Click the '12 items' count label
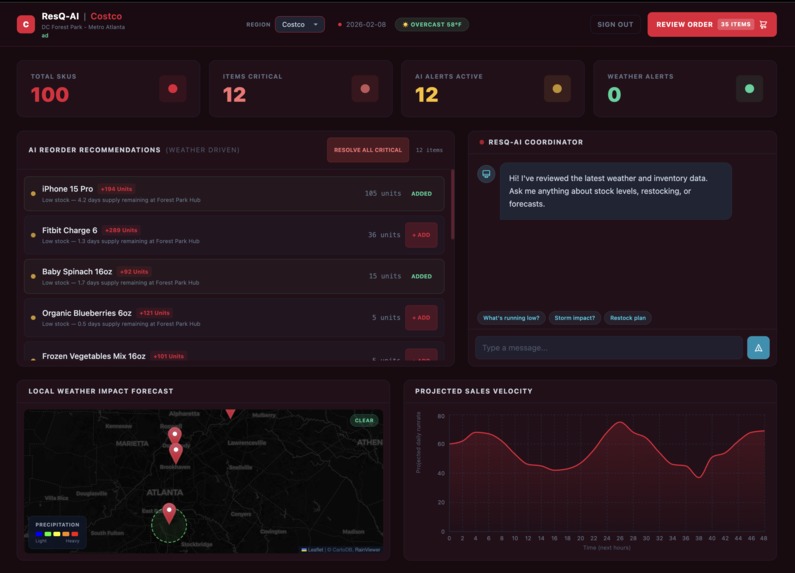The height and width of the screenshot is (573, 795). pyautogui.click(x=429, y=150)
